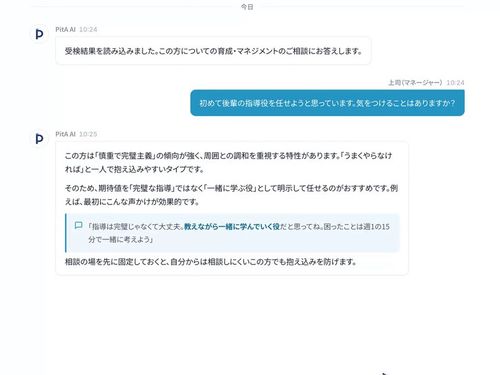Click the "上司(マネージャー)" sender label
500x375 pixels.
[x=415, y=82]
